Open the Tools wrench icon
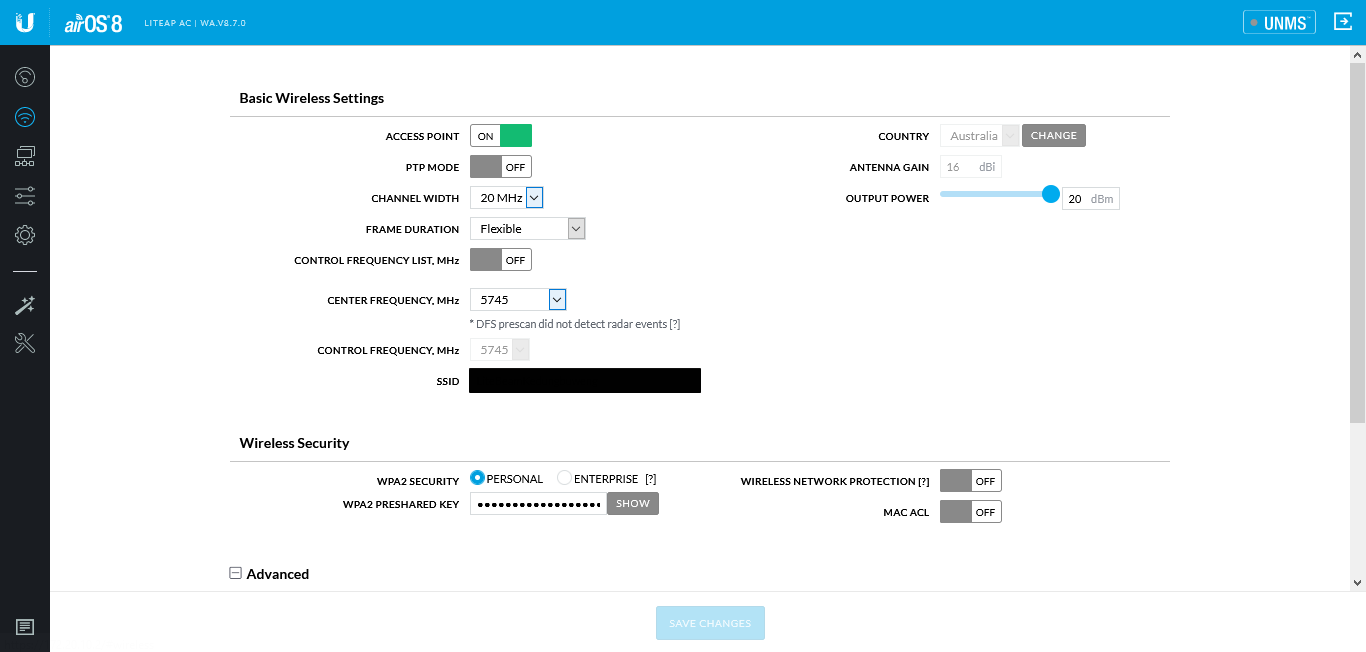The height and width of the screenshot is (652, 1366). [x=25, y=344]
